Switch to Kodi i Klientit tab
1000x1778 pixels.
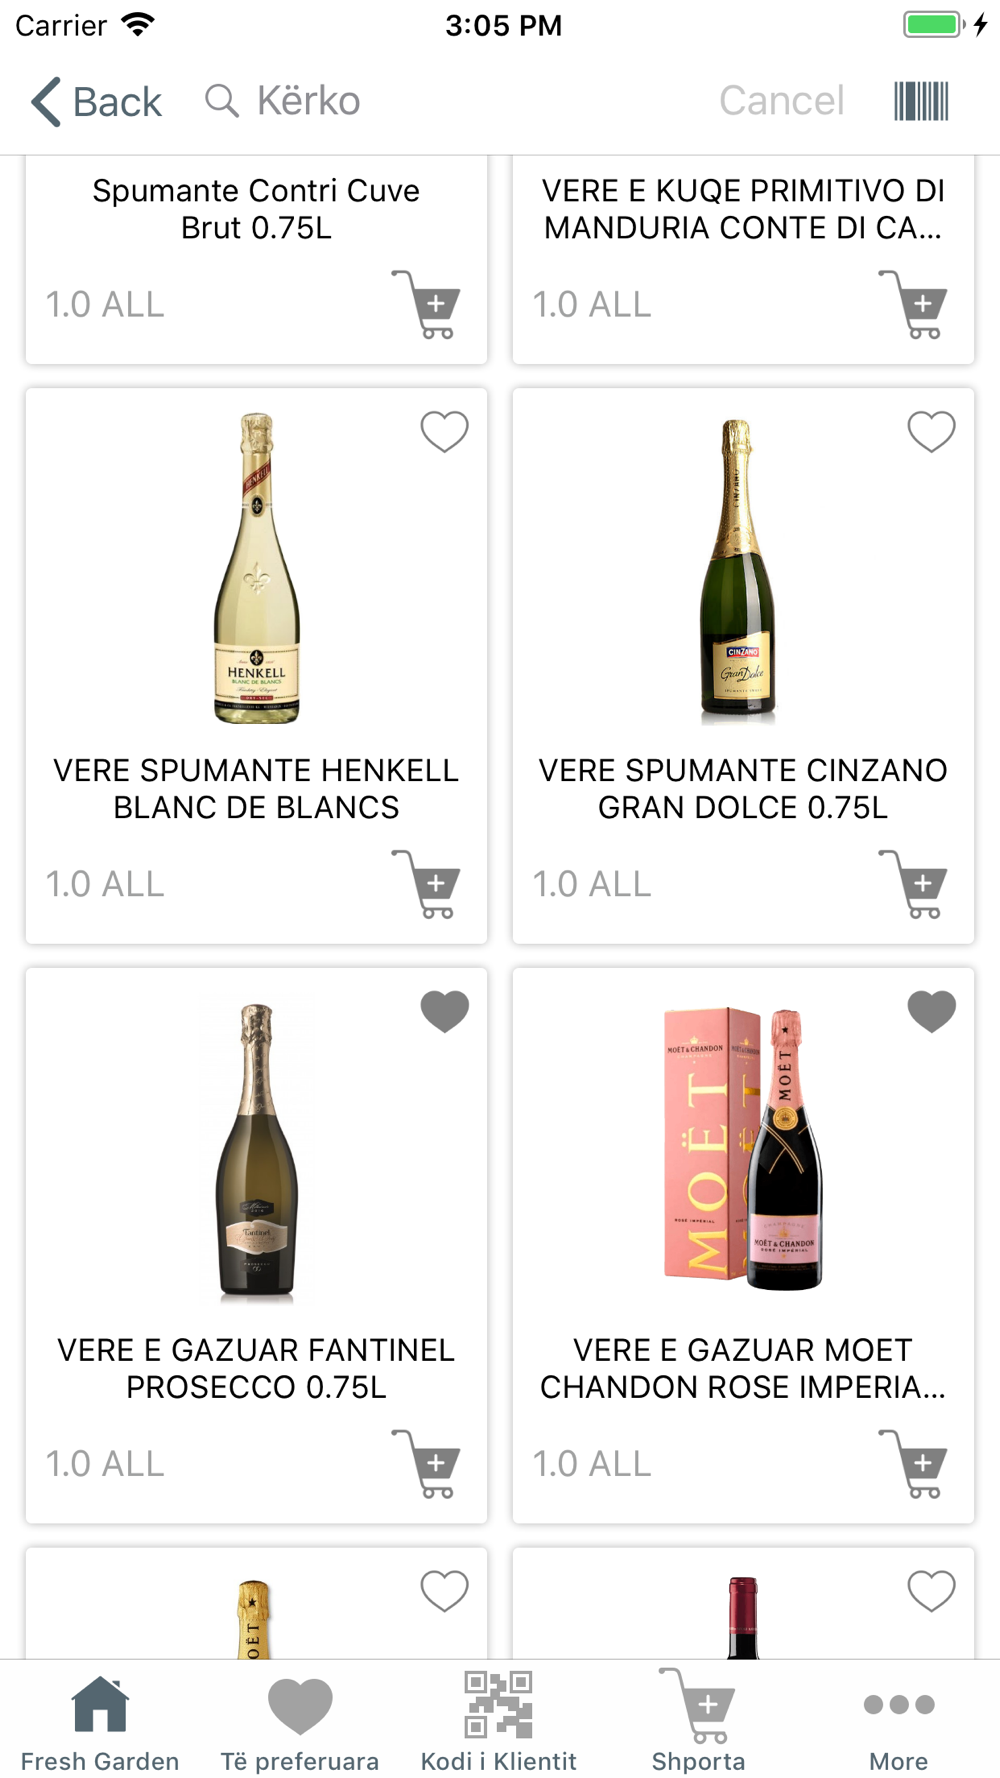499,1722
